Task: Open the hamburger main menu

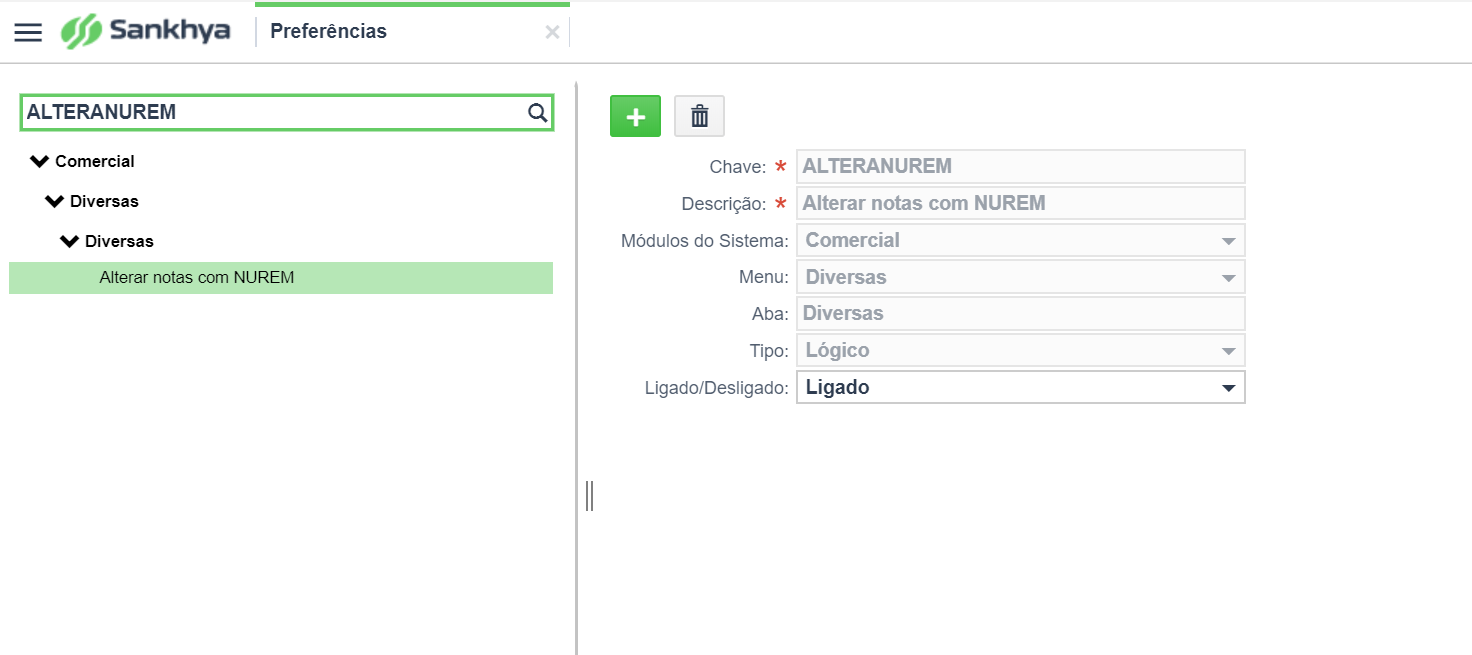Action: (x=28, y=32)
